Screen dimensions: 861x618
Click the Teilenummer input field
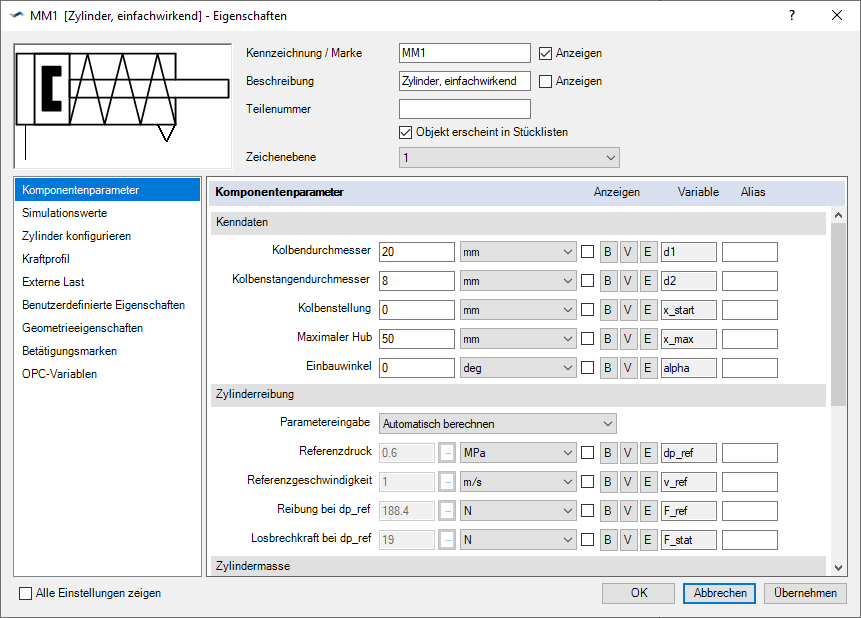[464, 108]
